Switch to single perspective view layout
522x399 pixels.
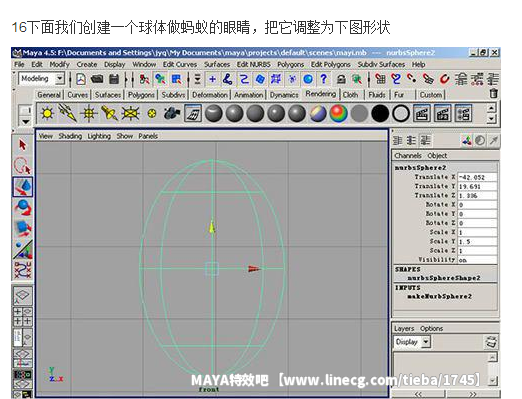[22, 295]
